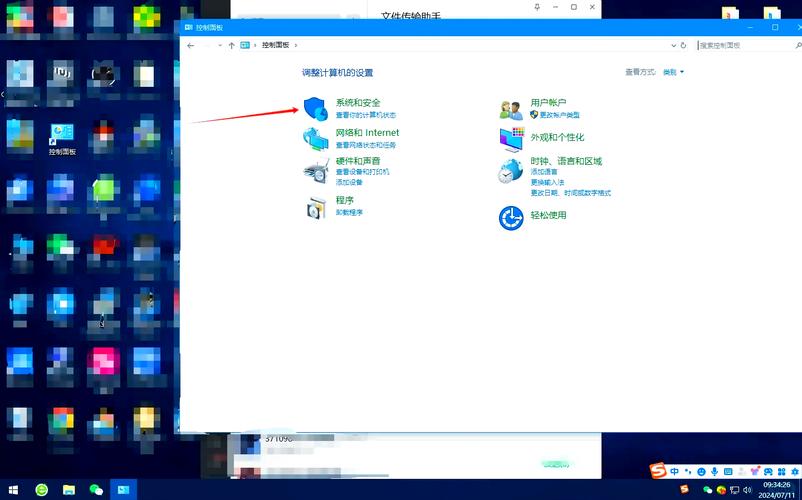Click the 外观和个性化 monitor icon
The image size is (802, 500).
(511, 138)
